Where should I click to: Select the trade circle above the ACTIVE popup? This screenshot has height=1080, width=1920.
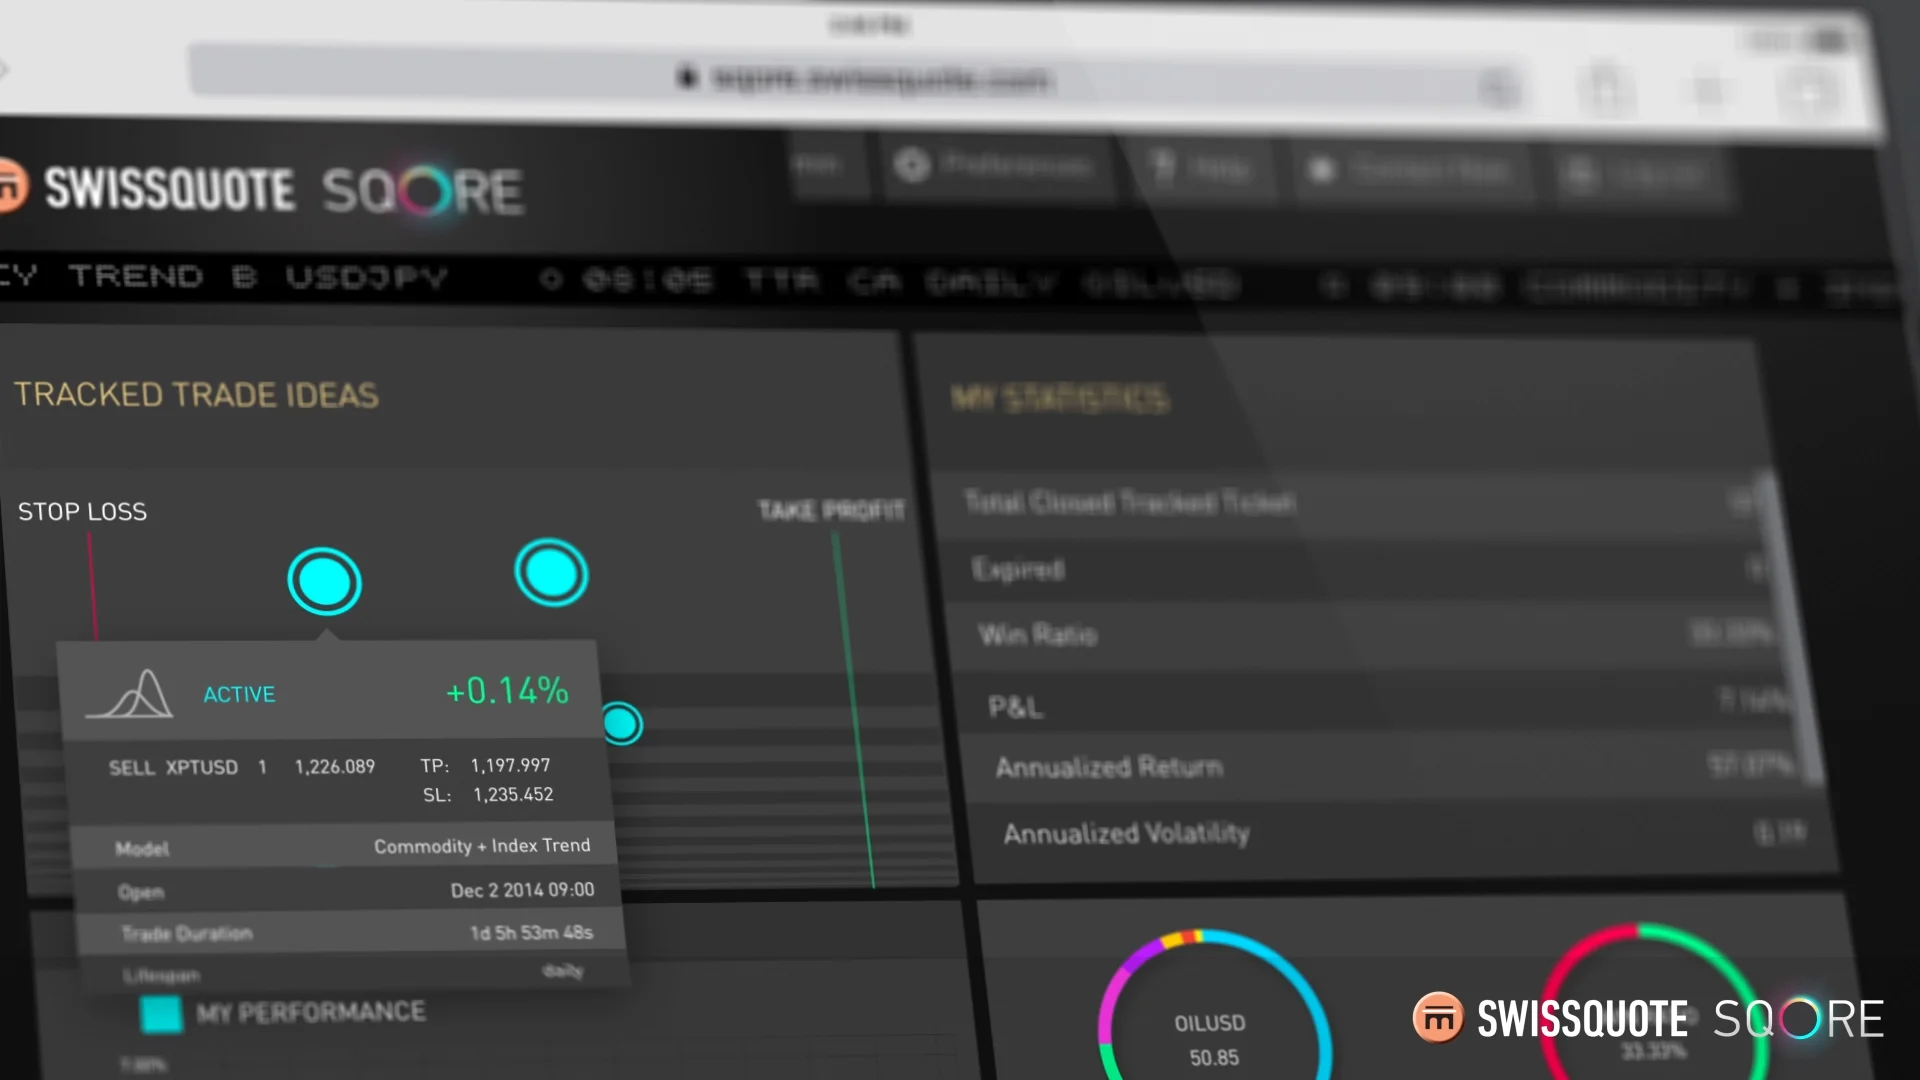(325, 582)
